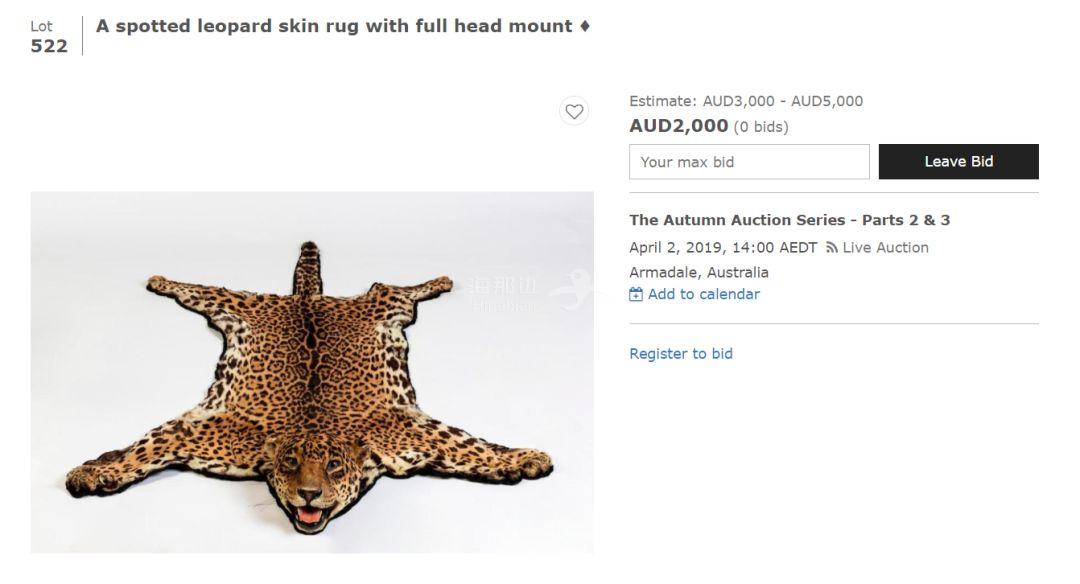The height and width of the screenshot is (584, 1080).
Task: Open the Add to calendar link
Action: [703, 294]
